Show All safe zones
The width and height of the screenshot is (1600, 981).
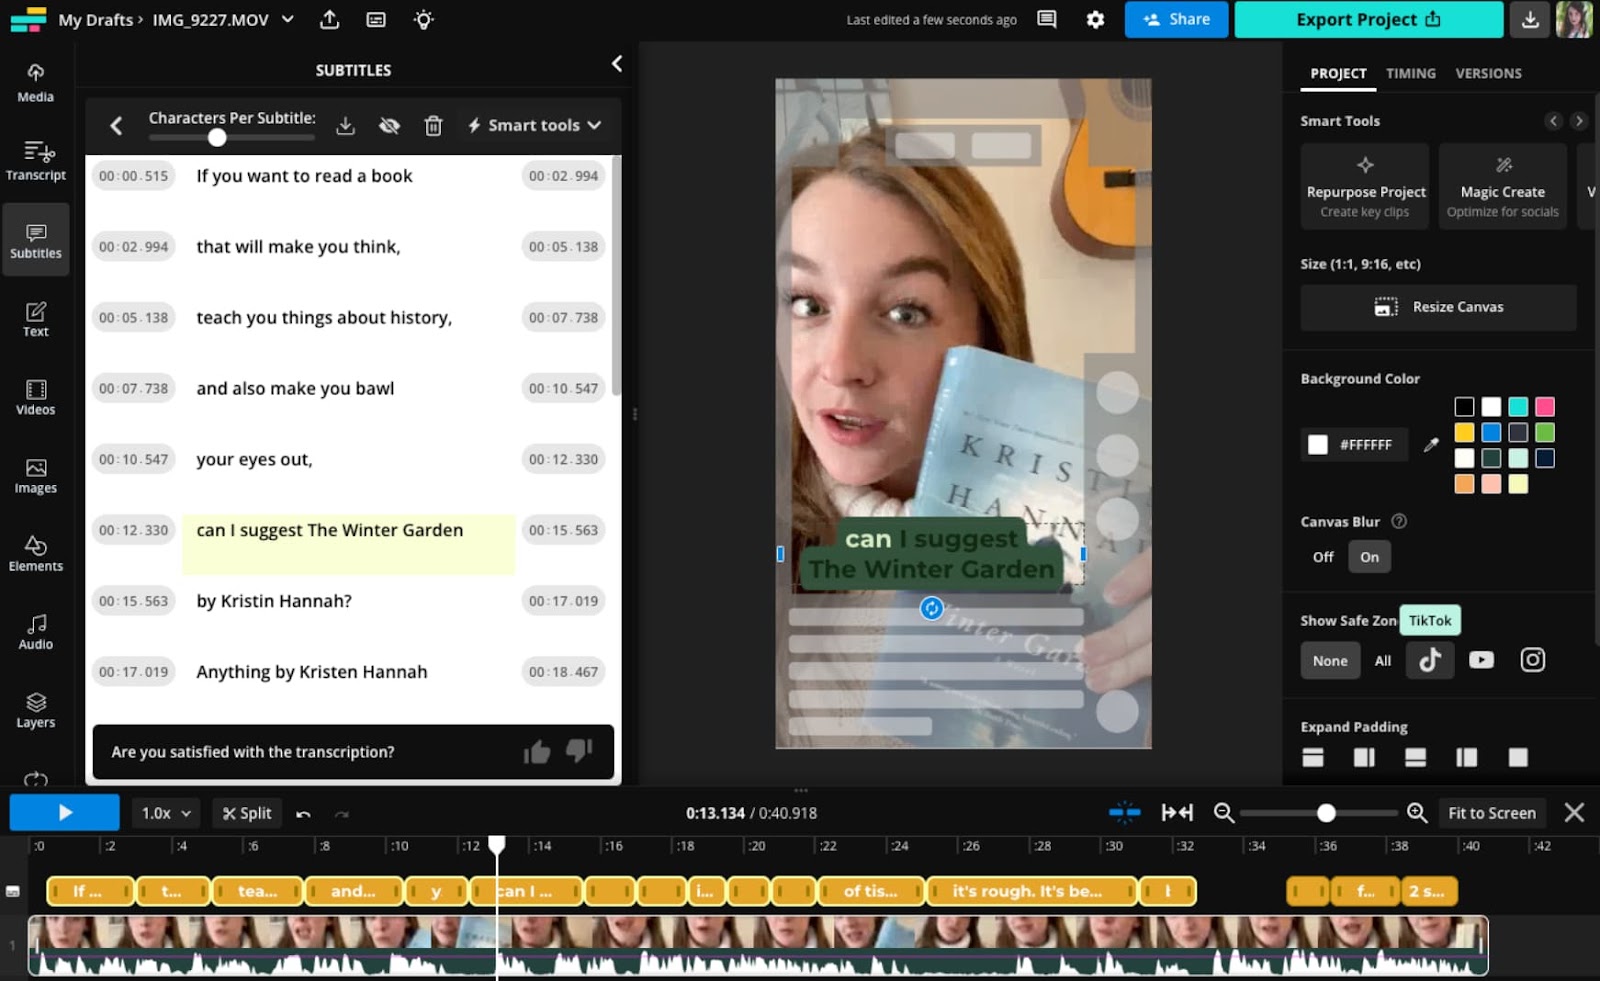pos(1383,661)
